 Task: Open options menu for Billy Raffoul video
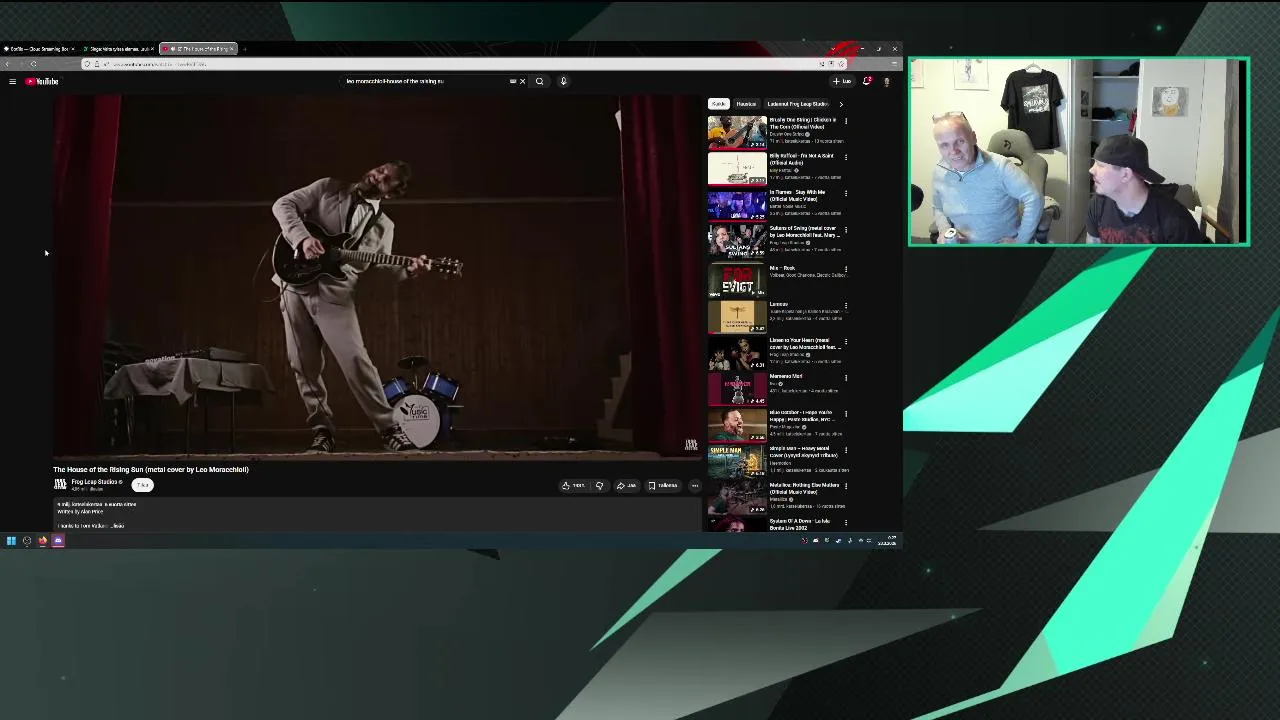click(846, 157)
